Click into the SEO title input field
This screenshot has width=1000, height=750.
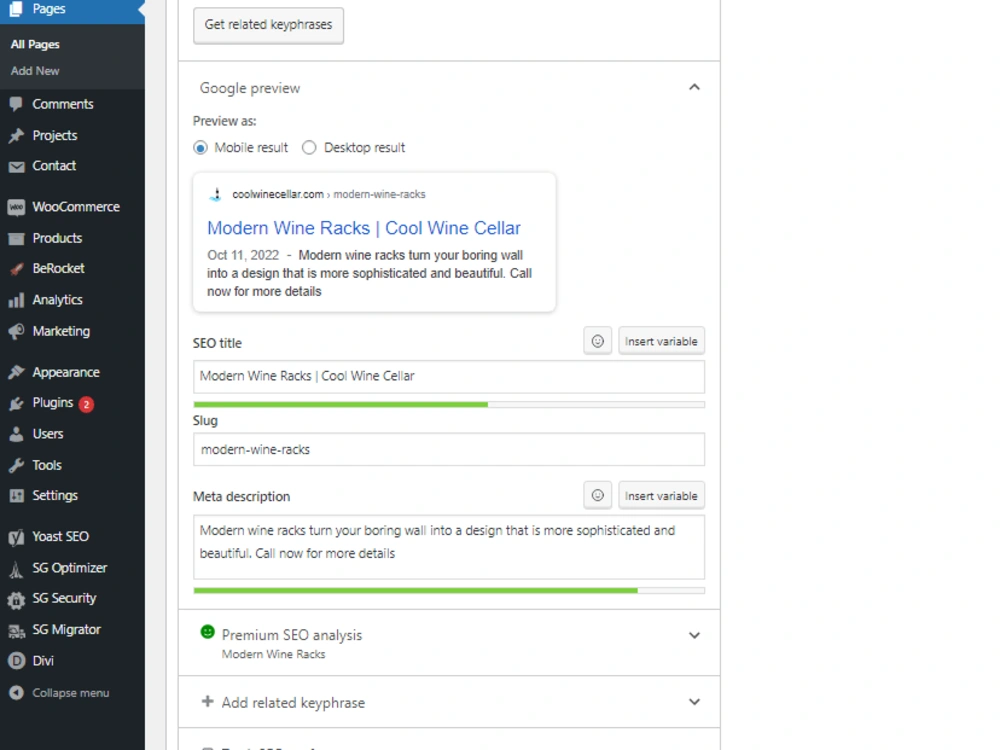click(x=449, y=377)
